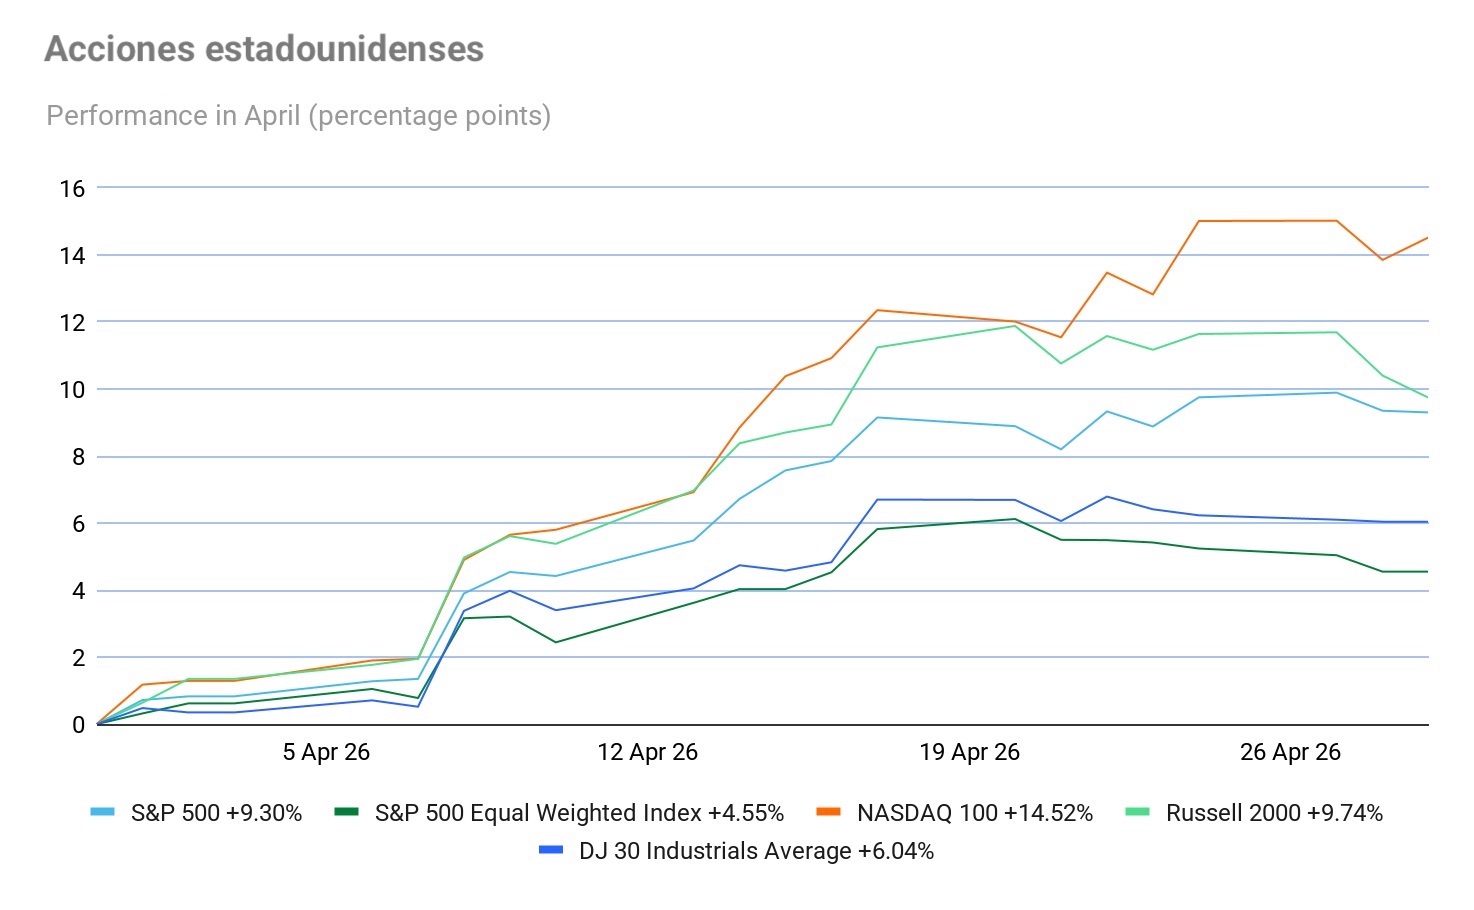The image size is (1474, 910).
Task: Select the 'S&P 500 +9.30%' legend label
Action: pos(216,813)
